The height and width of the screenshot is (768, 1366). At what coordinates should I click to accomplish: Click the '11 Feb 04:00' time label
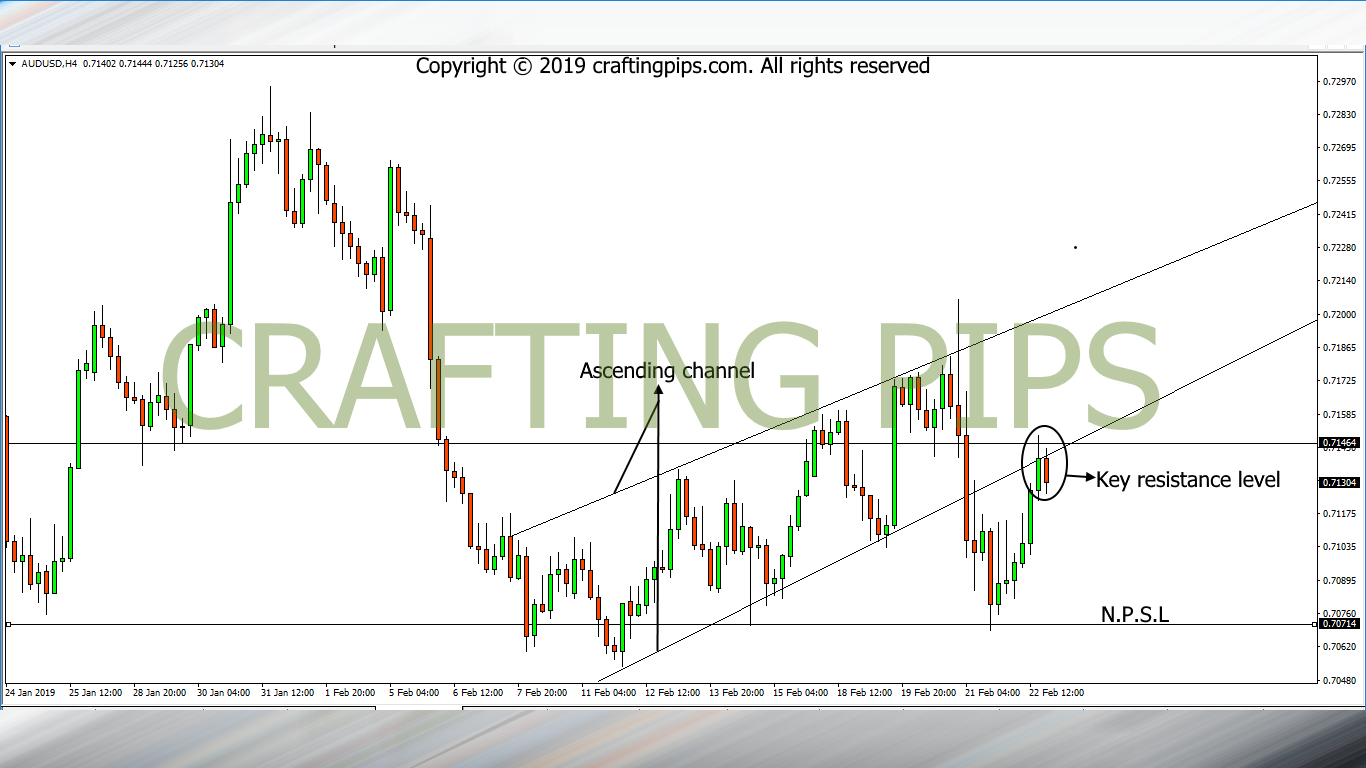[606, 692]
